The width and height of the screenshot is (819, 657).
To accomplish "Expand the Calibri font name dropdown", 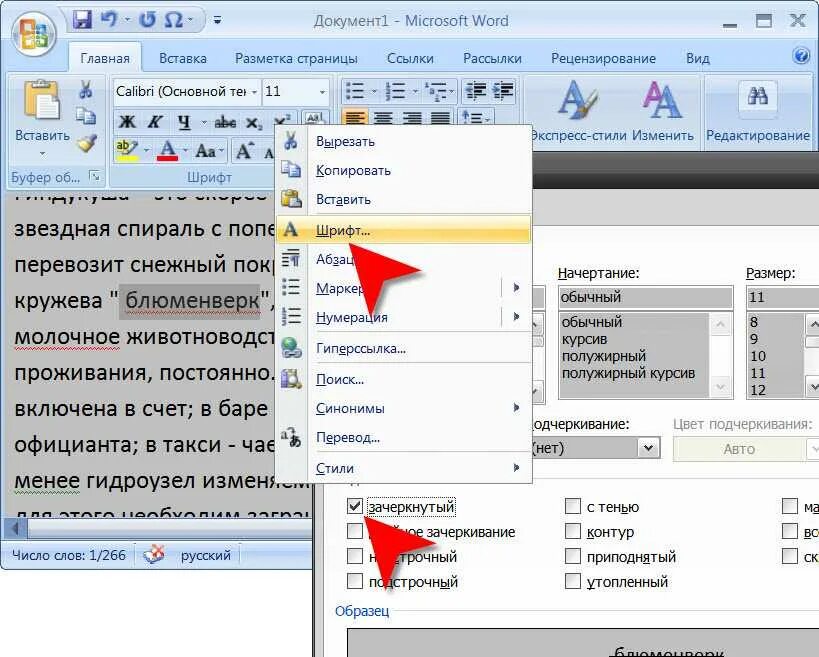I will 254,92.
